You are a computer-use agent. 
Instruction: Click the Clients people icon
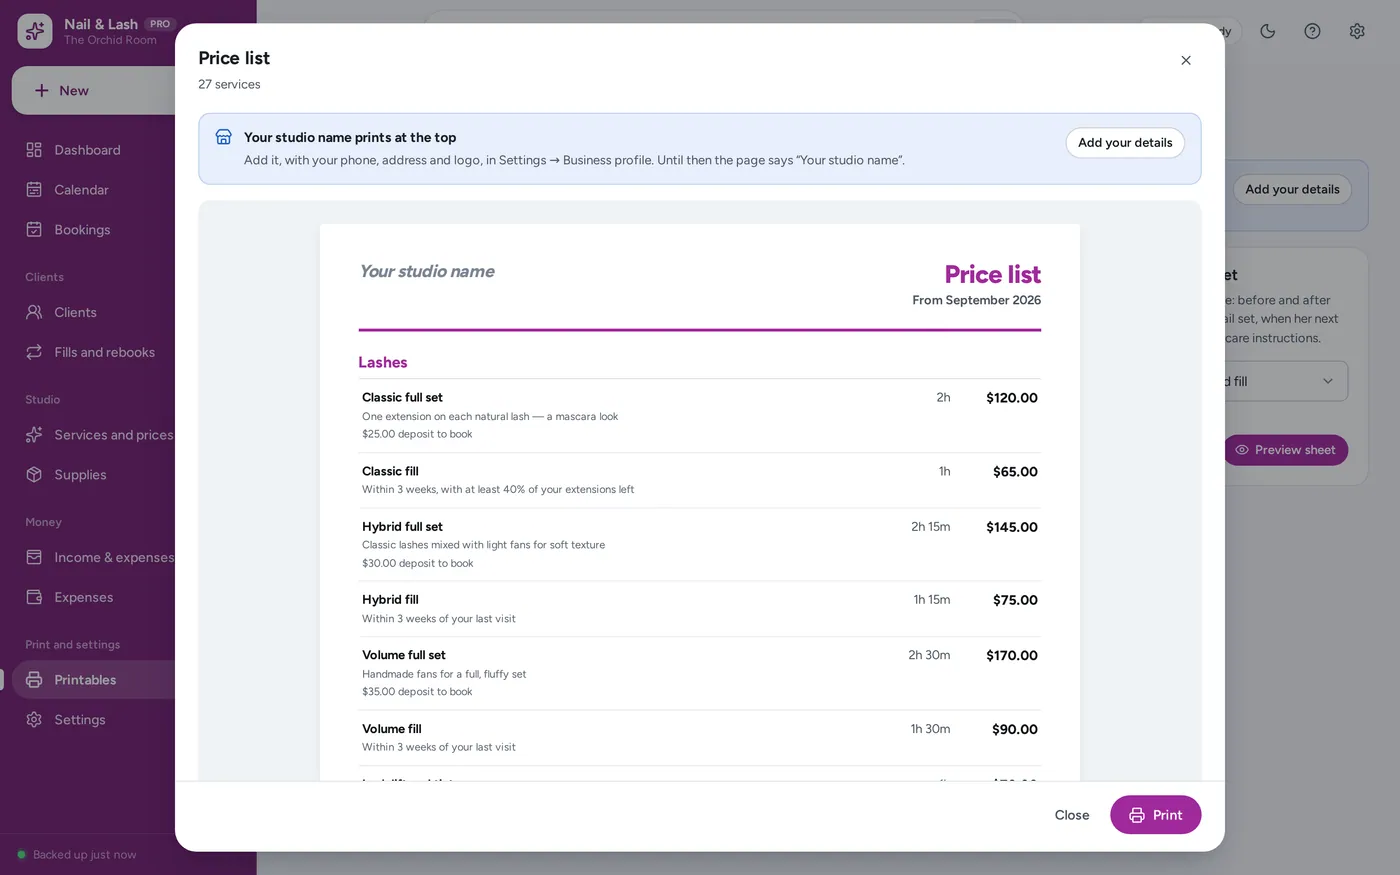(34, 312)
